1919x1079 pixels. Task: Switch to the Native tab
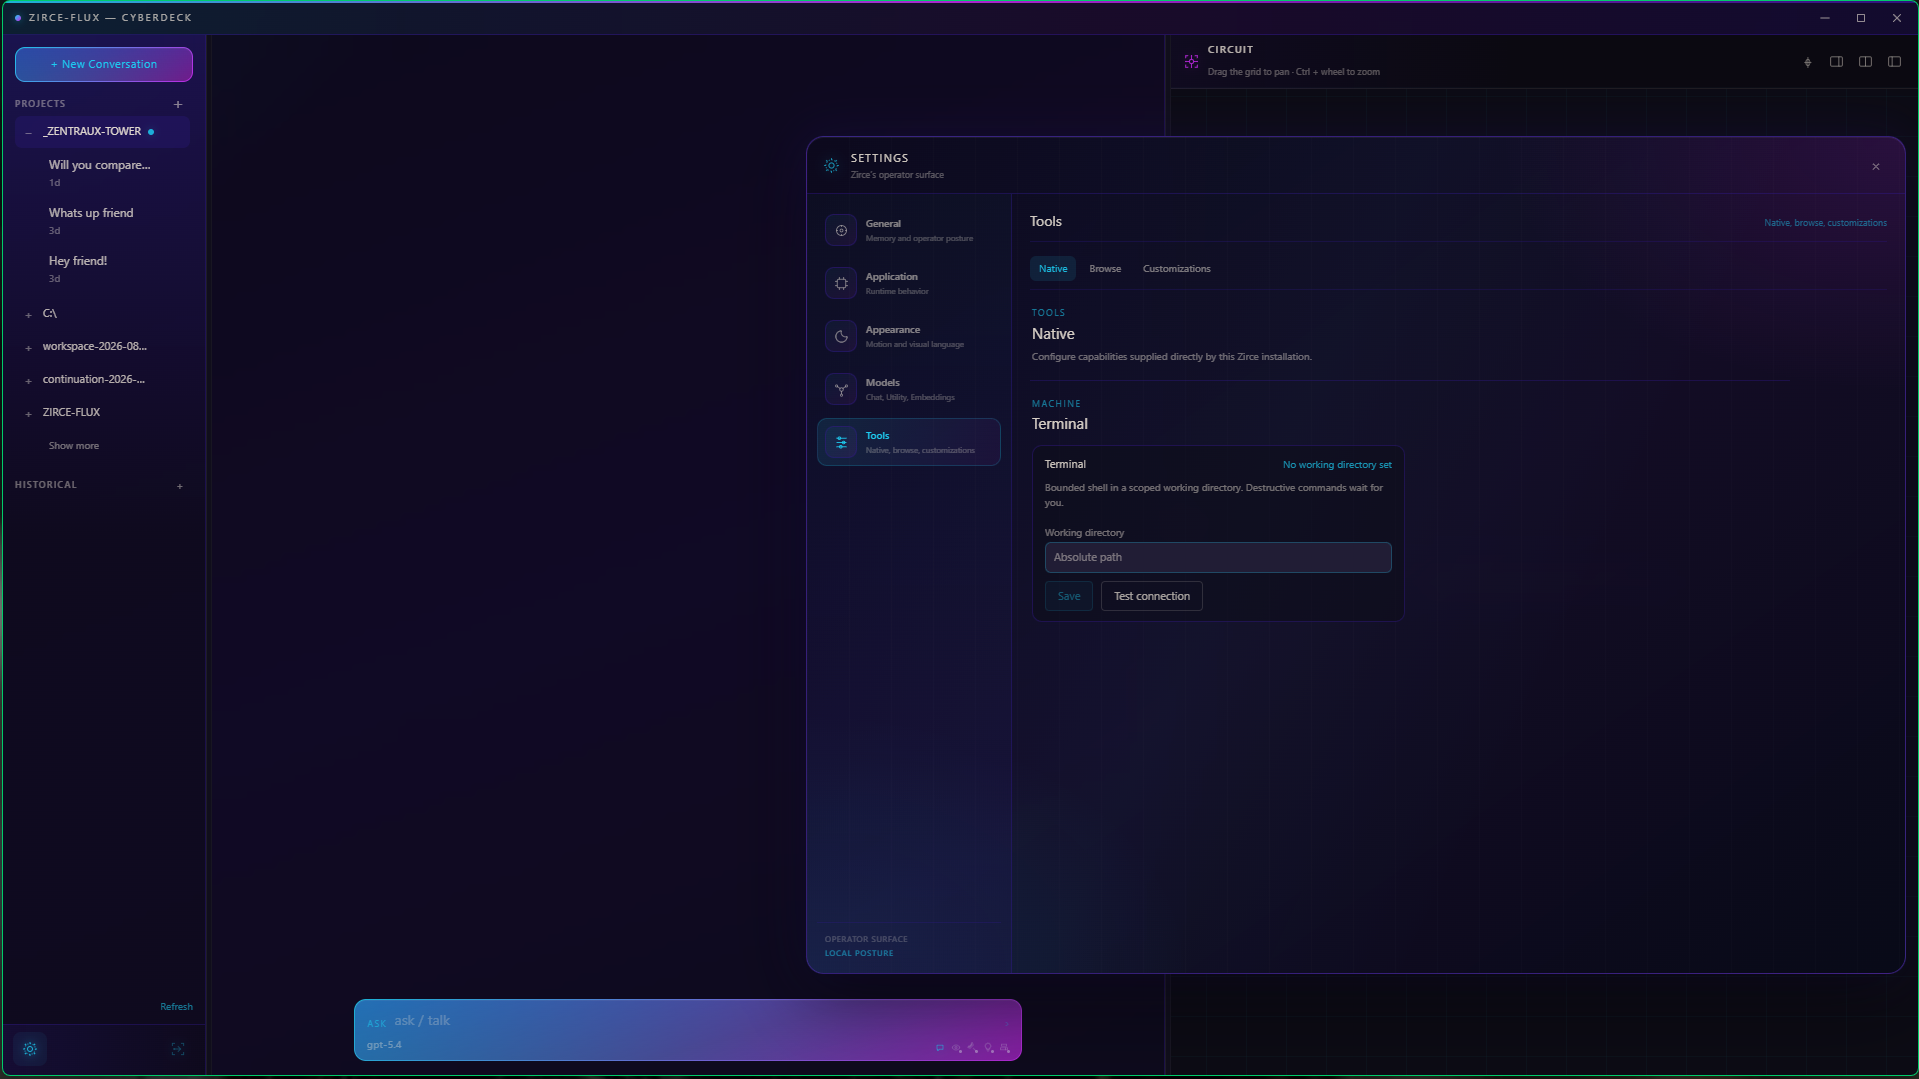pos(1052,268)
